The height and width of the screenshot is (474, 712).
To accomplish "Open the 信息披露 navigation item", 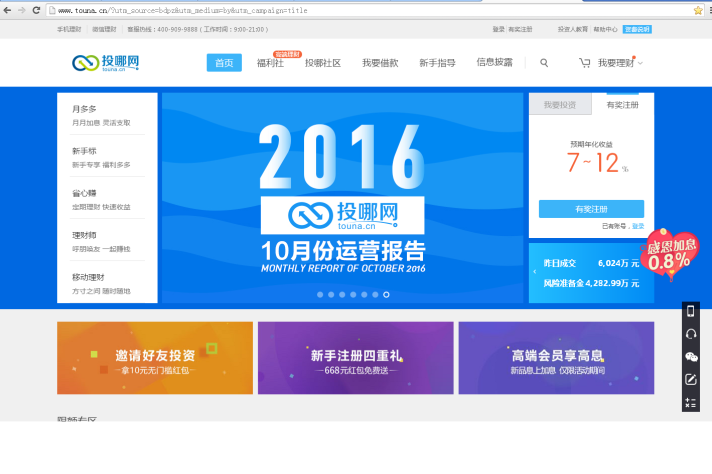I will tap(494, 62).
